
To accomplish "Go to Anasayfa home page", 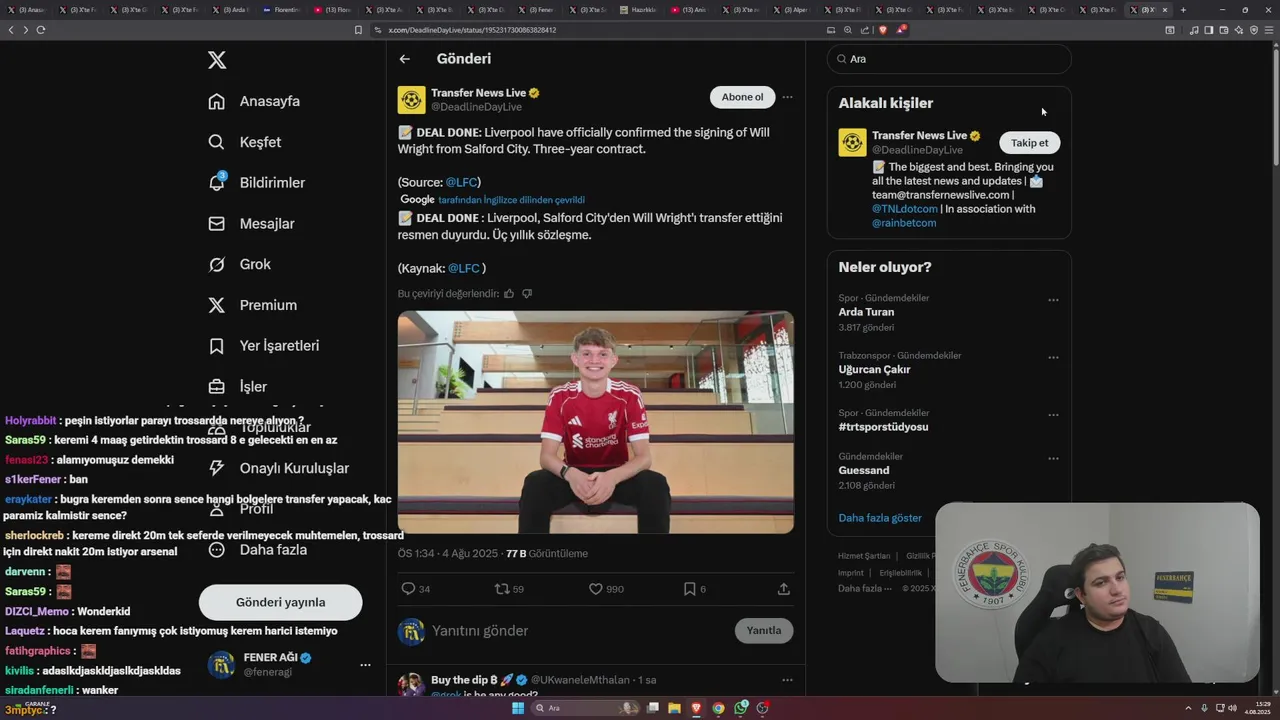I will (x=254, y=101).
